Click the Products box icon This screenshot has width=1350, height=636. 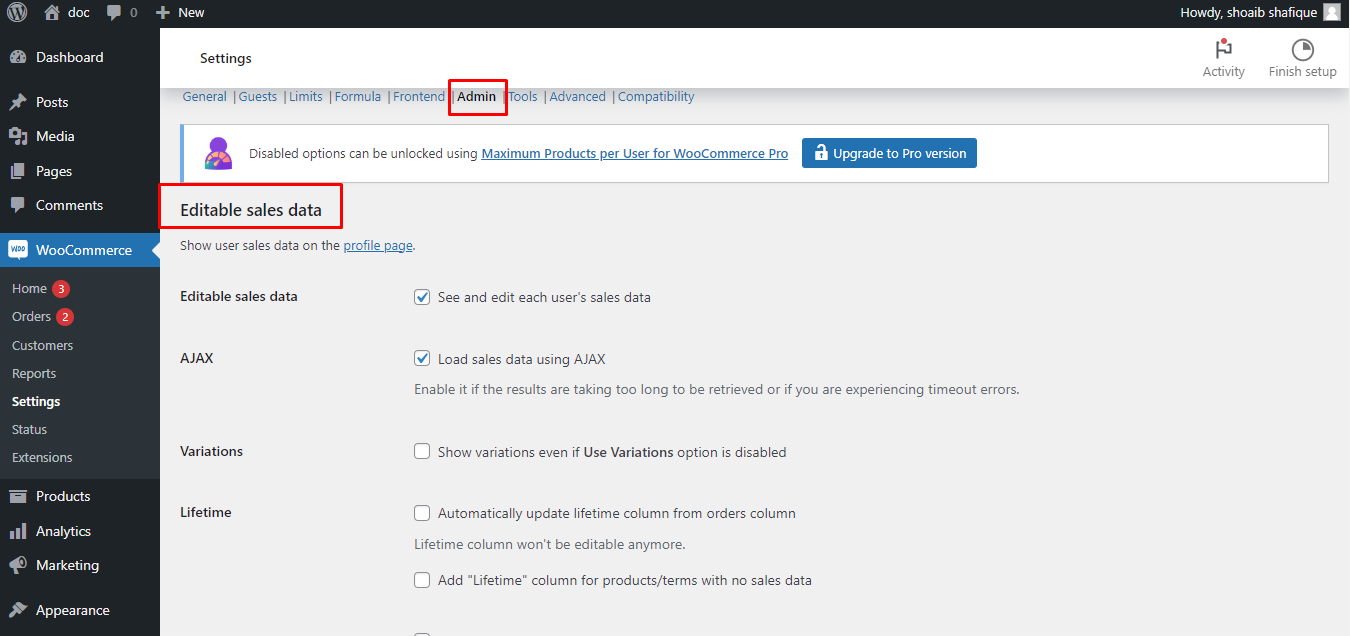(18, 496)
